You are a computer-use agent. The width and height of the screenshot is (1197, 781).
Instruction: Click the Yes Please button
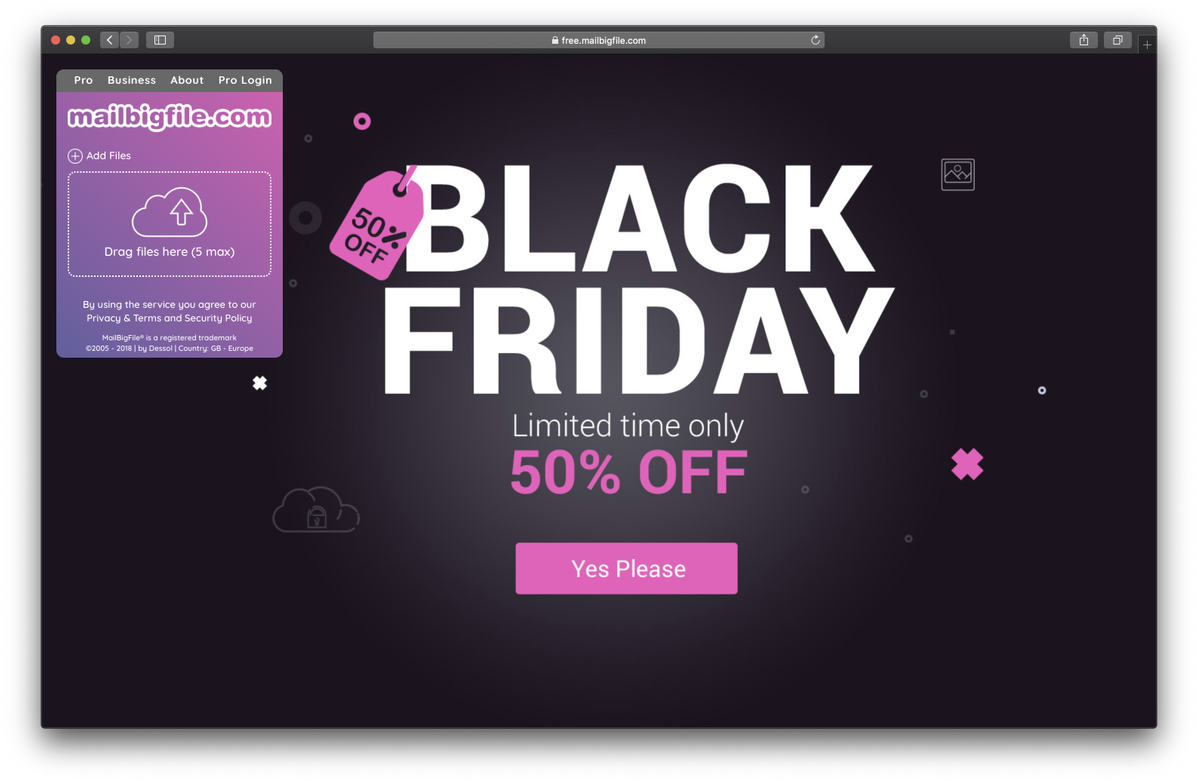627,568
